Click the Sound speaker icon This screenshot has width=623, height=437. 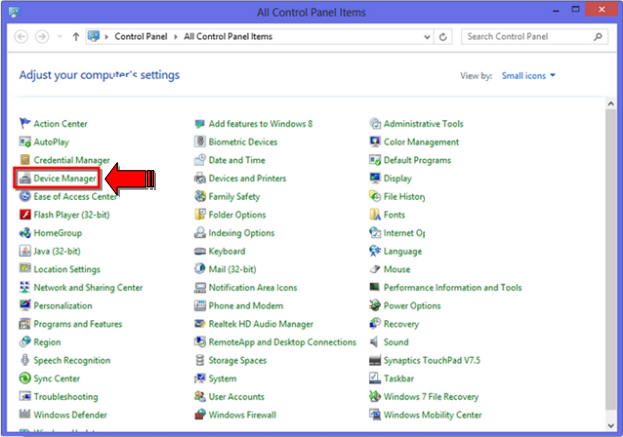coord(375,342)
